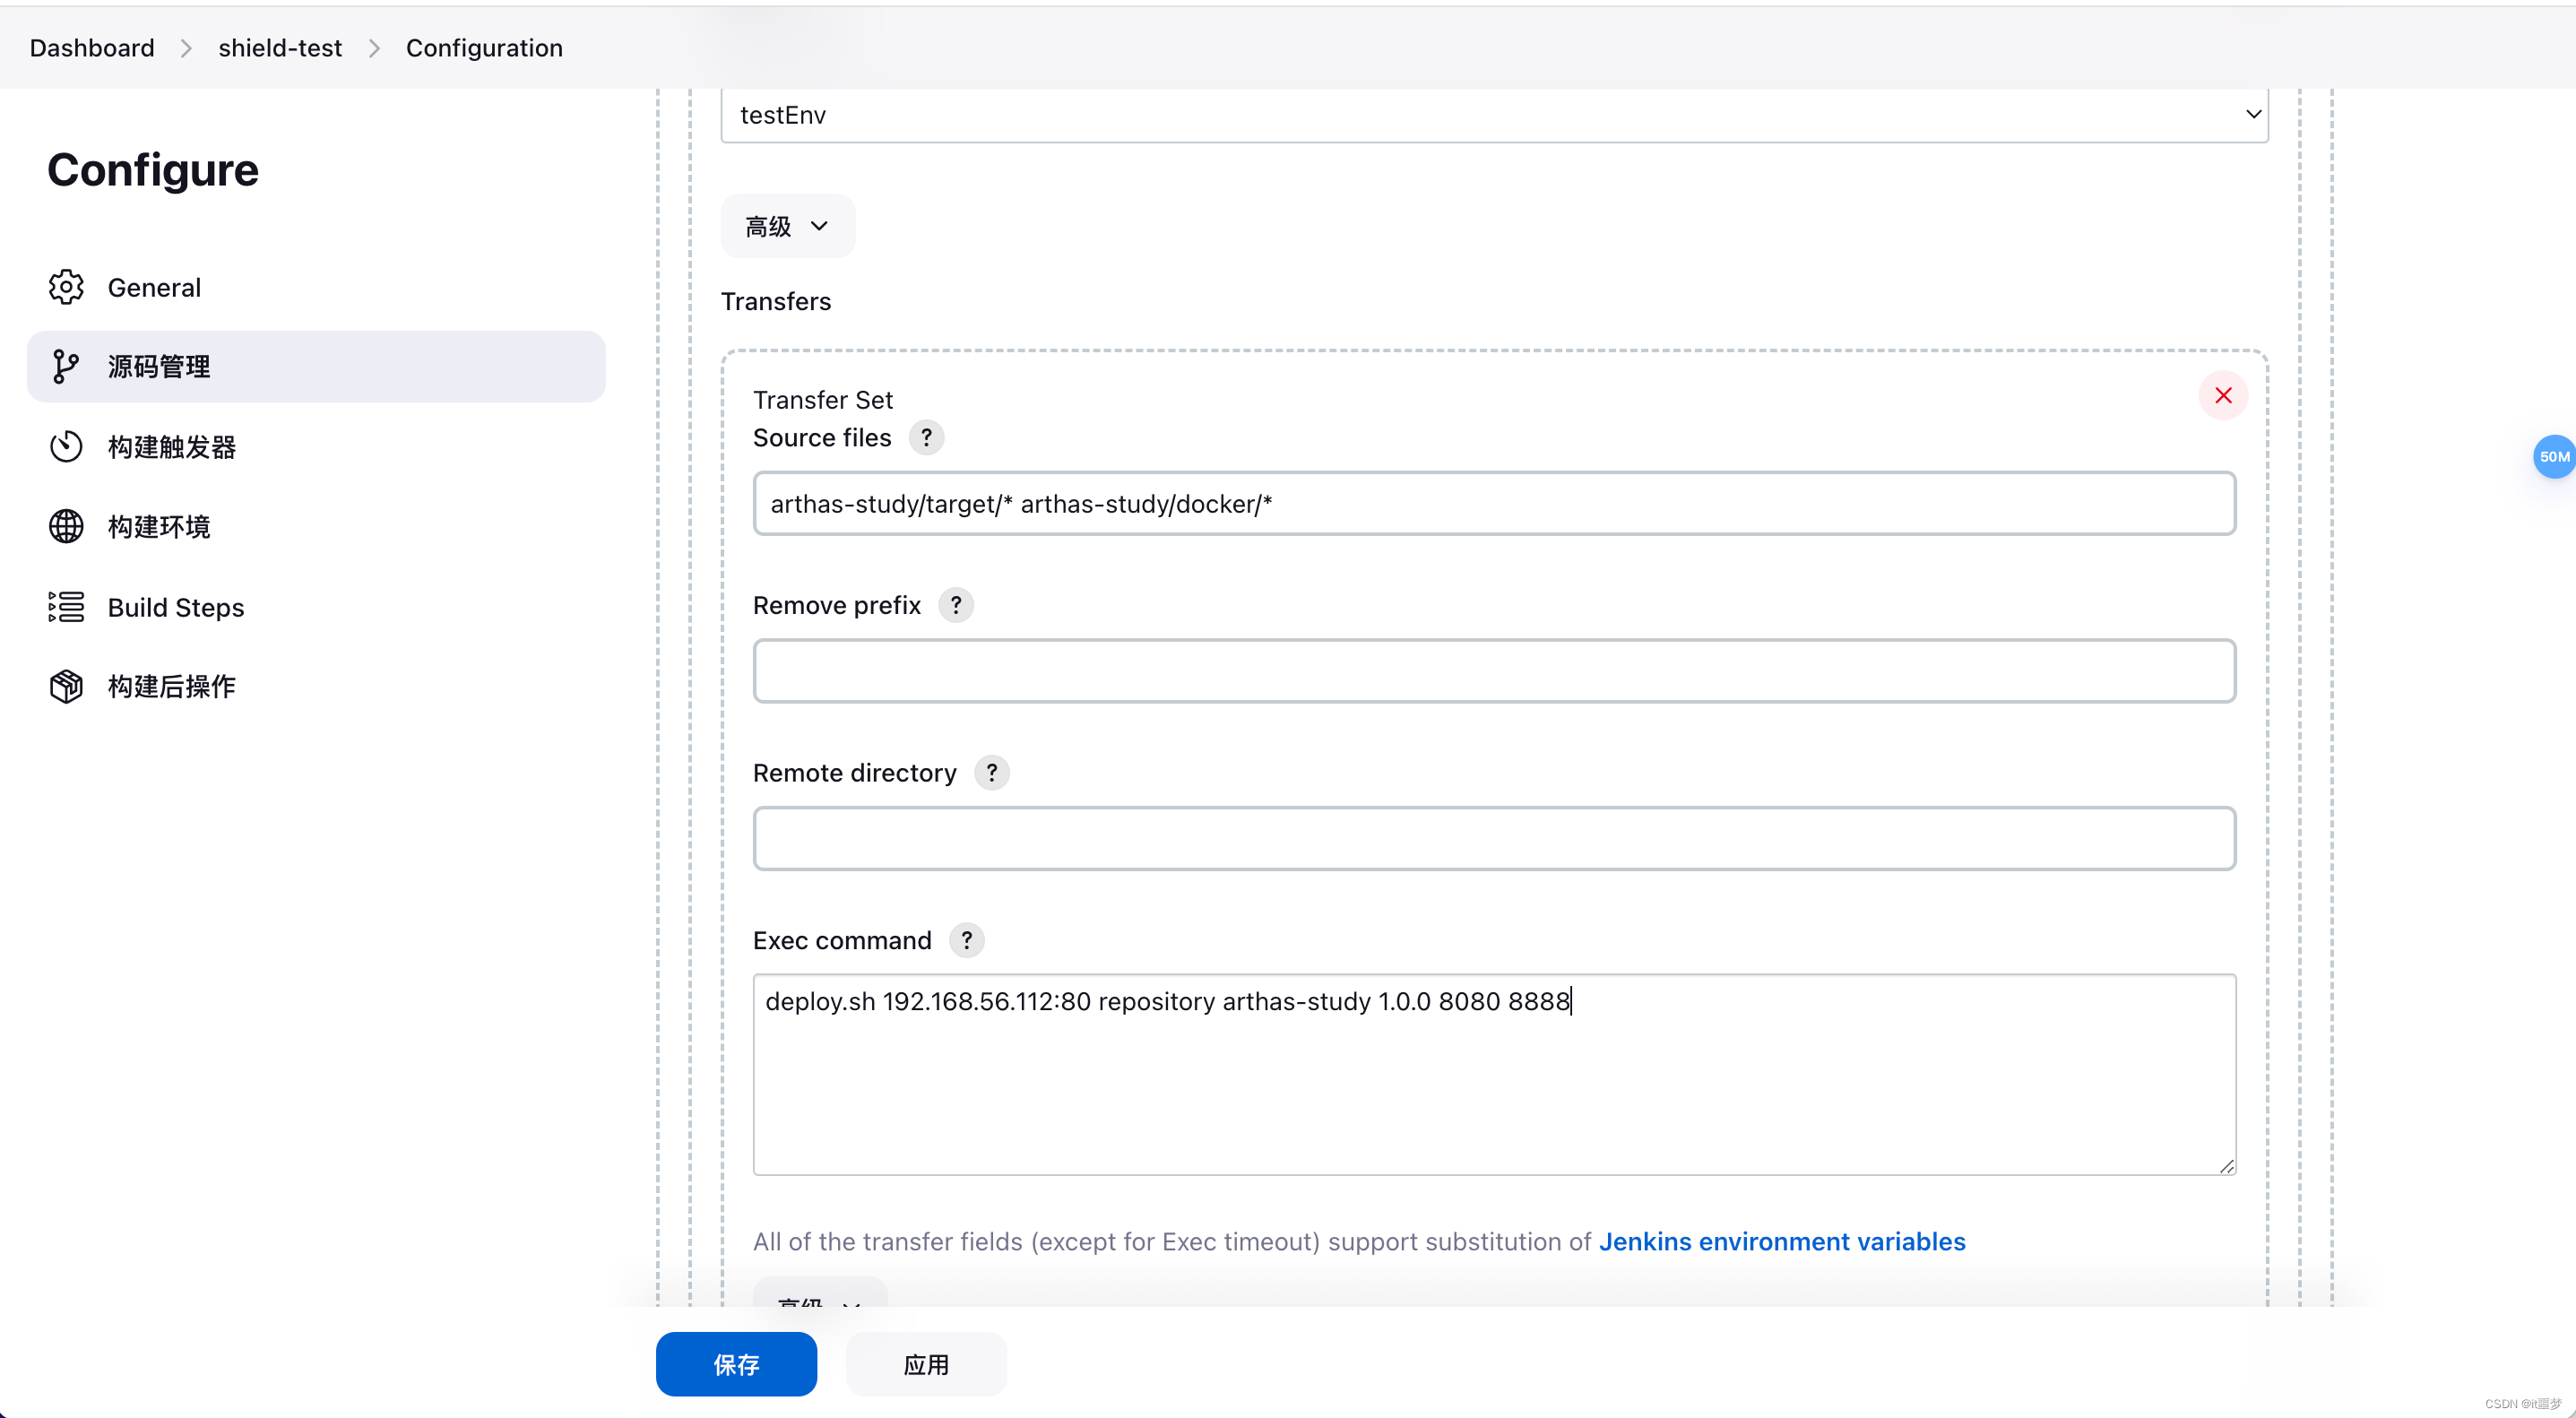Click the 构建触发器 clock icon

coord(66,446)
